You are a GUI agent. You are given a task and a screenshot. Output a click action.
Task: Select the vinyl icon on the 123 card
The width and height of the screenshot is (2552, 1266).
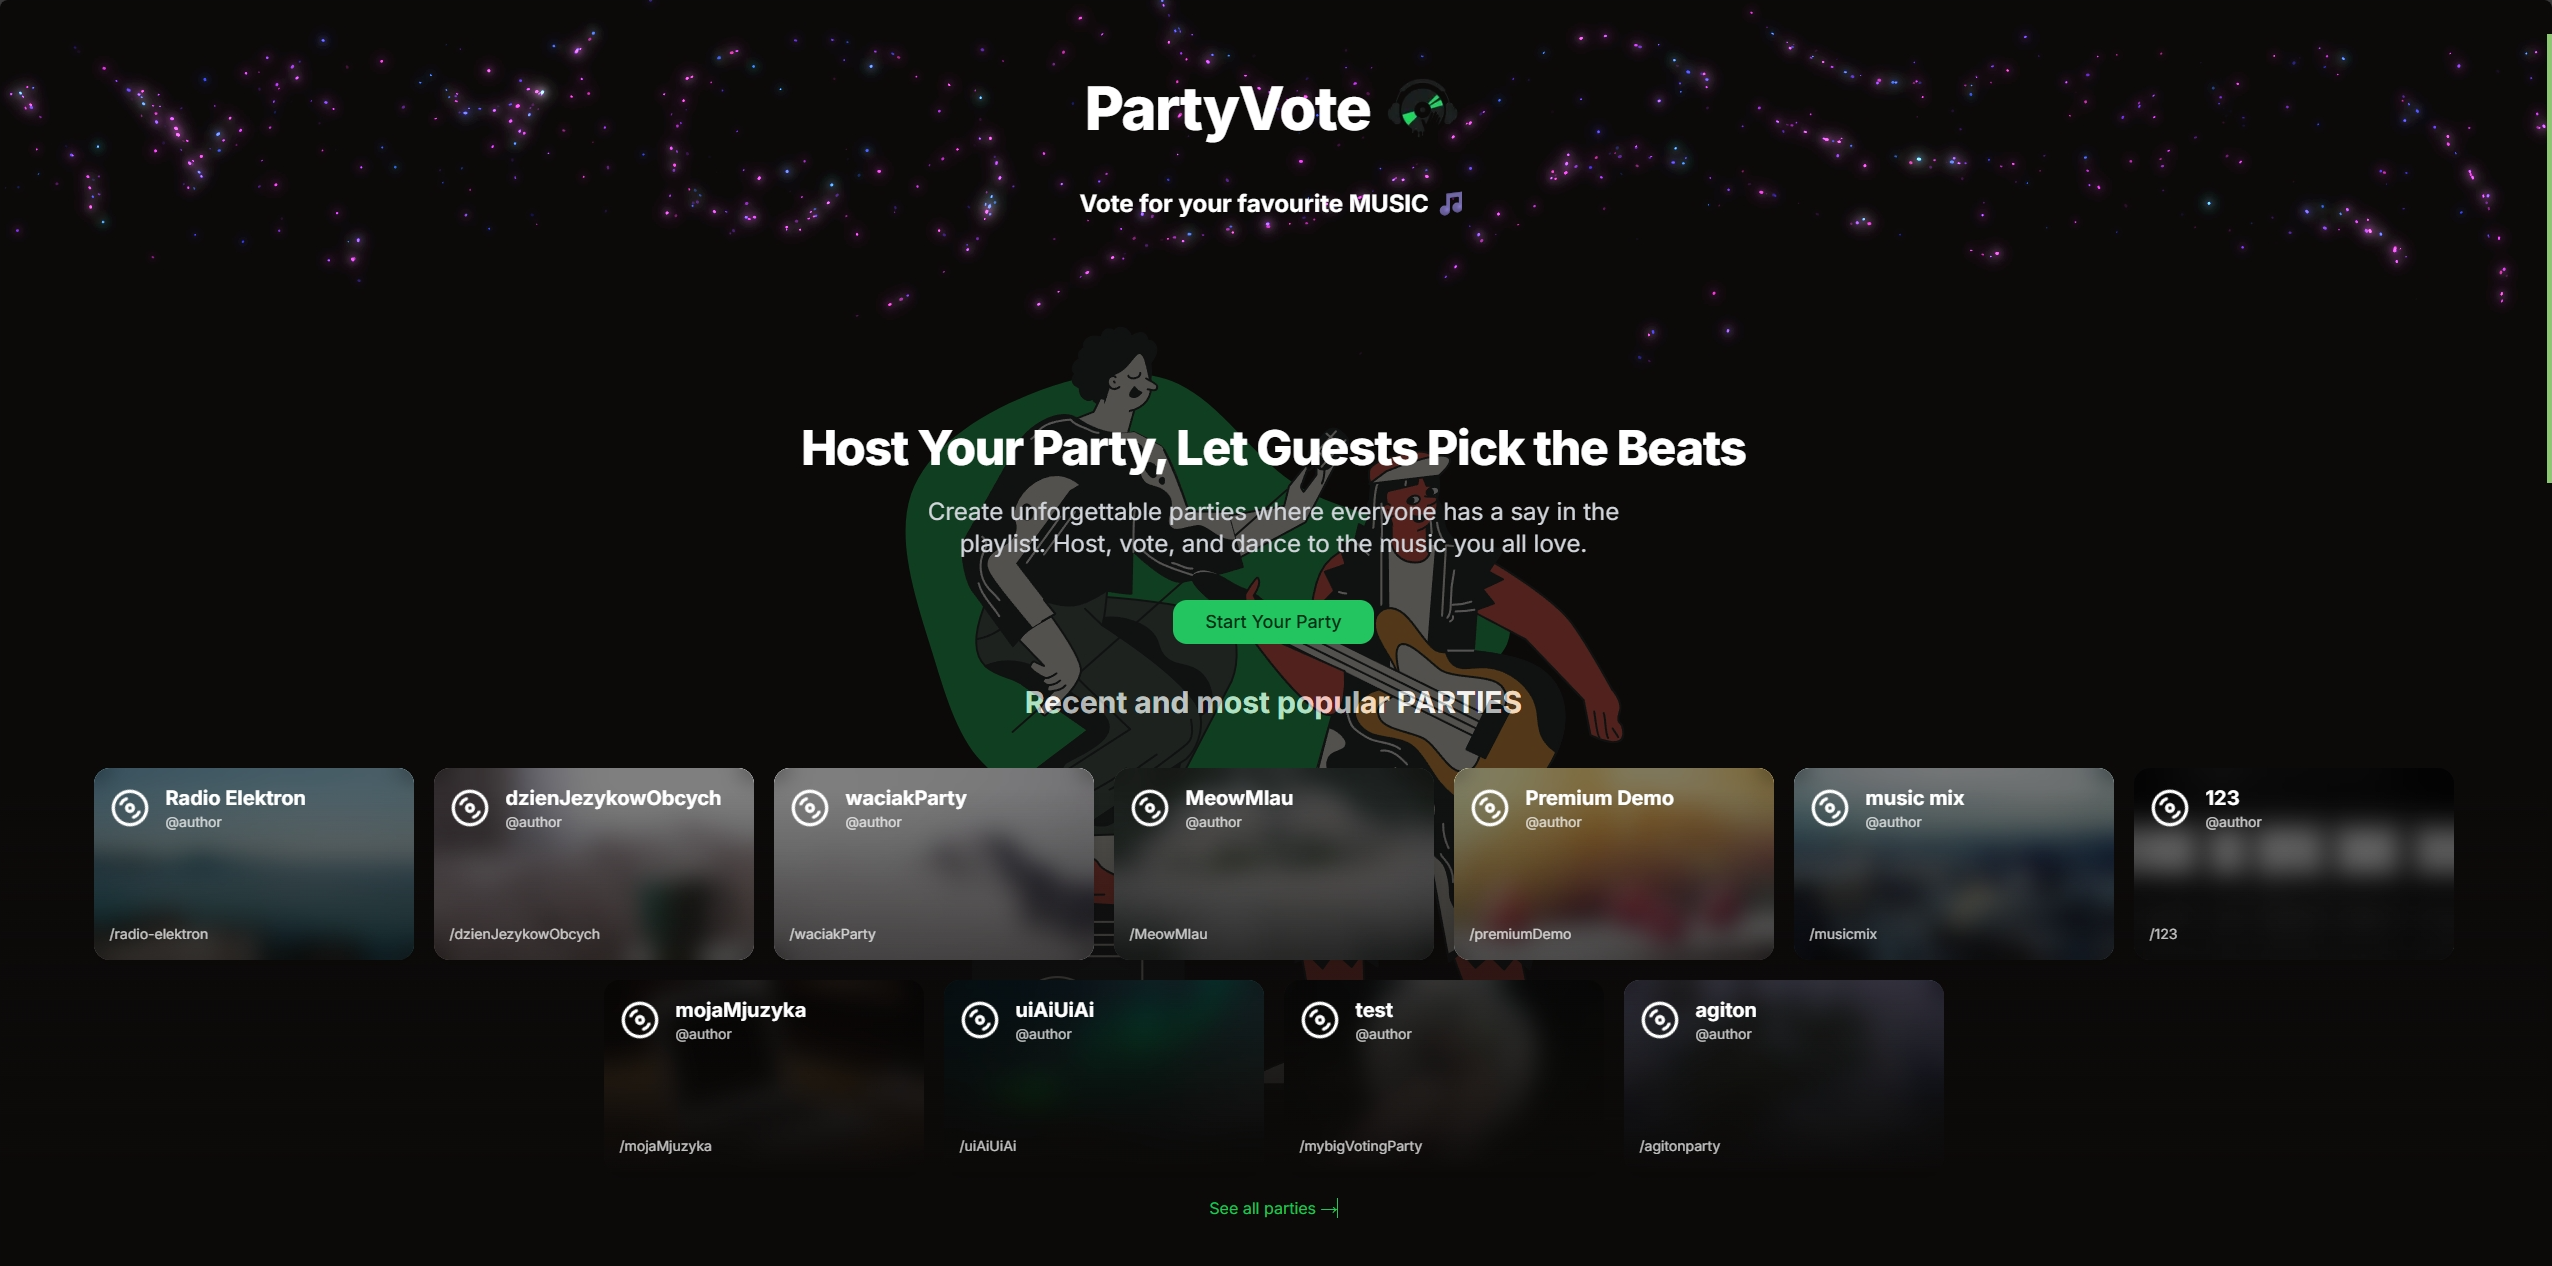2169,806
